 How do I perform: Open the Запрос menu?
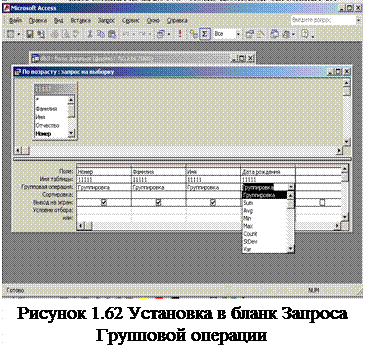[x=106, y=20]
